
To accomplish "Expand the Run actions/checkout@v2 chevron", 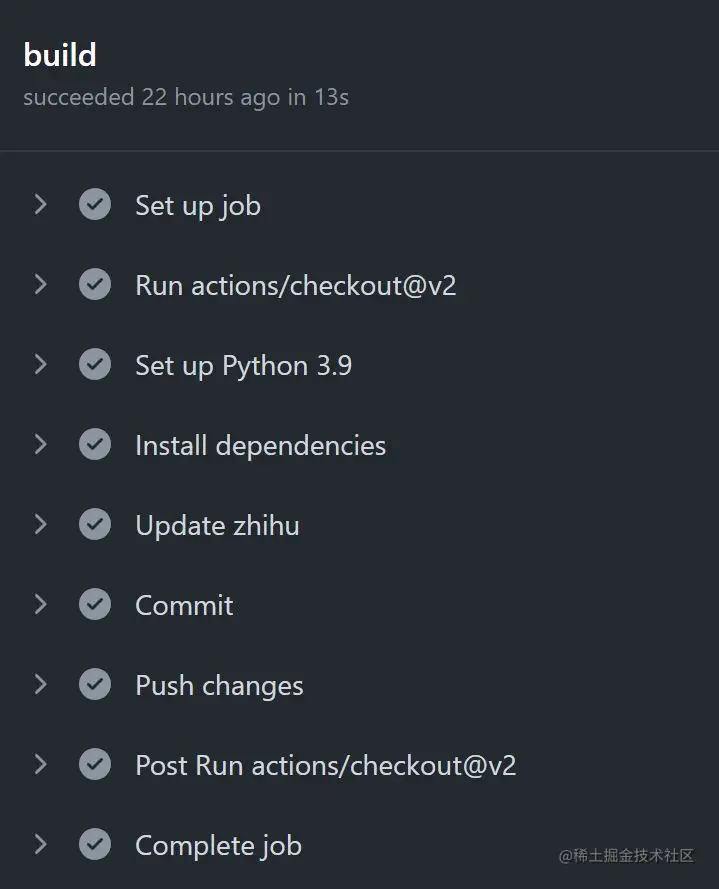I will pyautogui.click(x=41, y=285).
